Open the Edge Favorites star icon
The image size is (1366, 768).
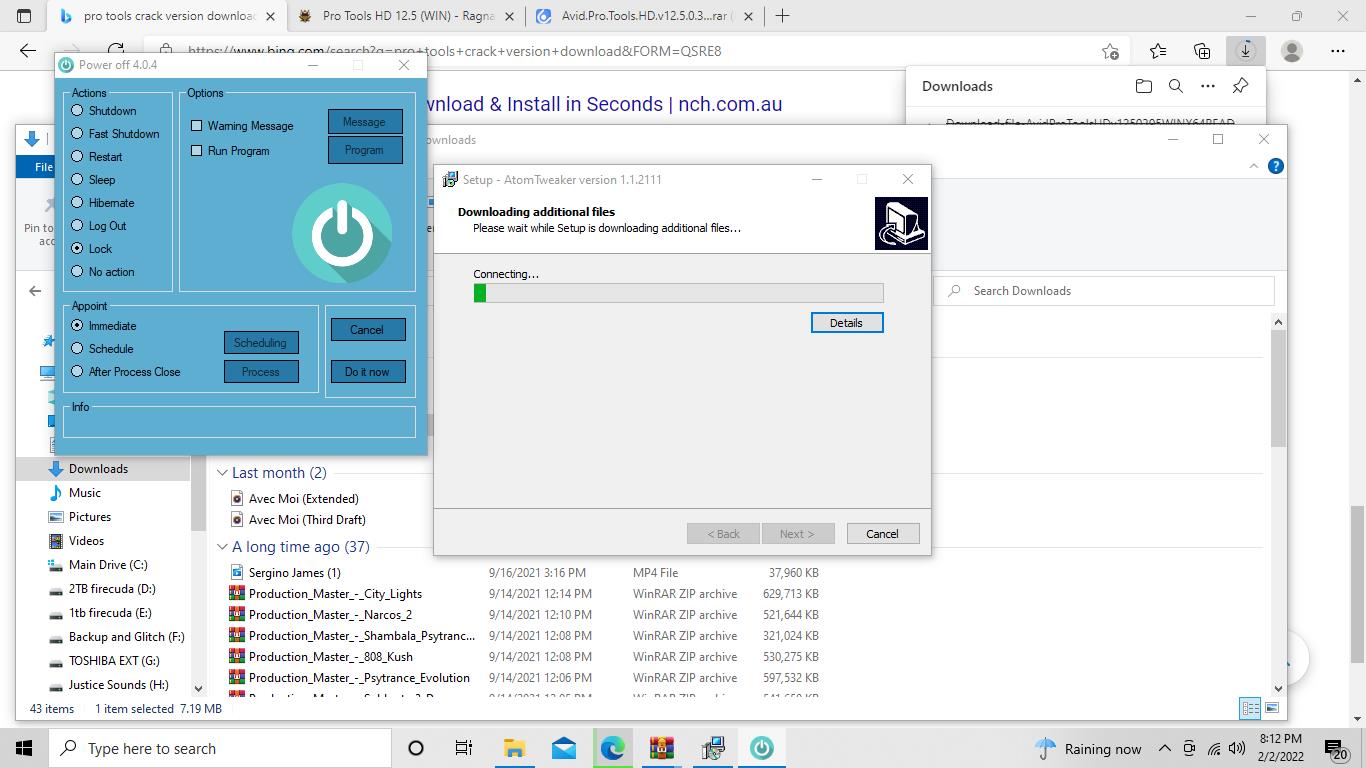click(1158, 51)
